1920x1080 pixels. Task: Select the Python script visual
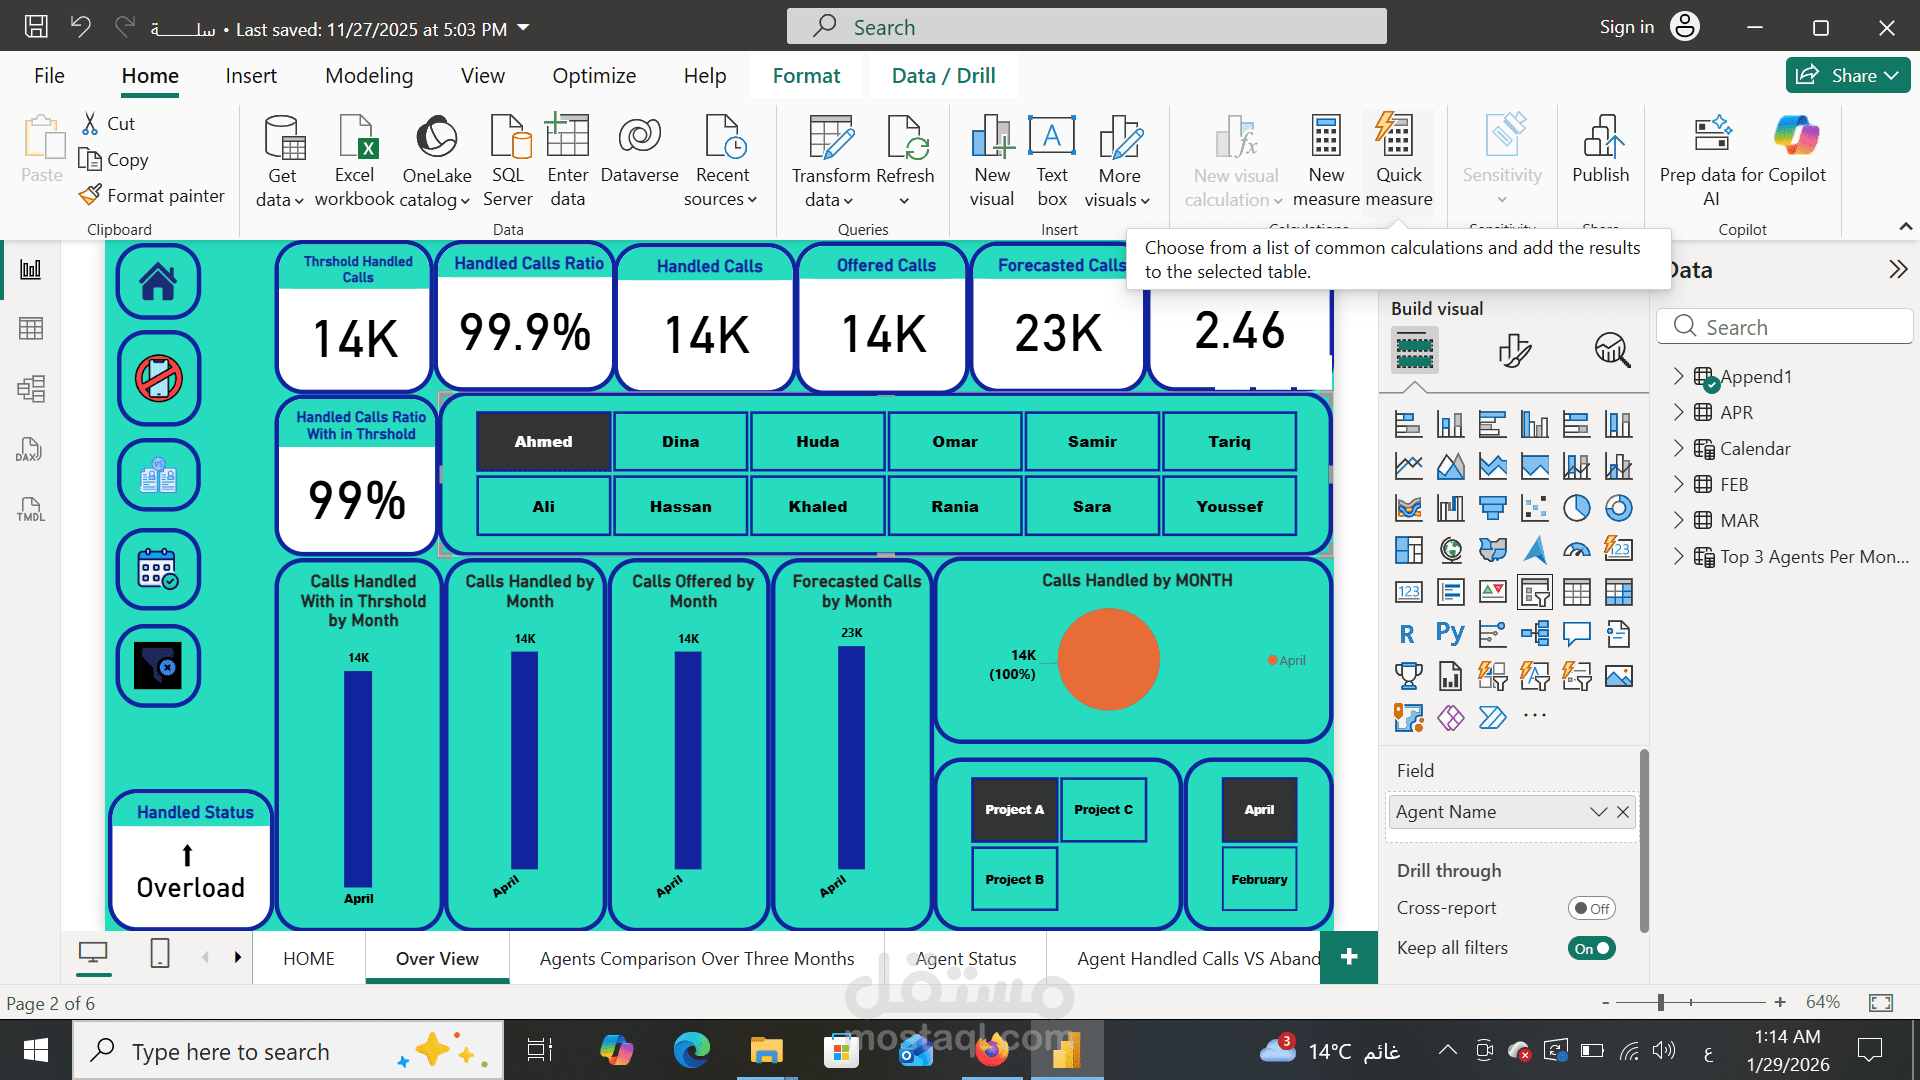(x=1450, y=633)
